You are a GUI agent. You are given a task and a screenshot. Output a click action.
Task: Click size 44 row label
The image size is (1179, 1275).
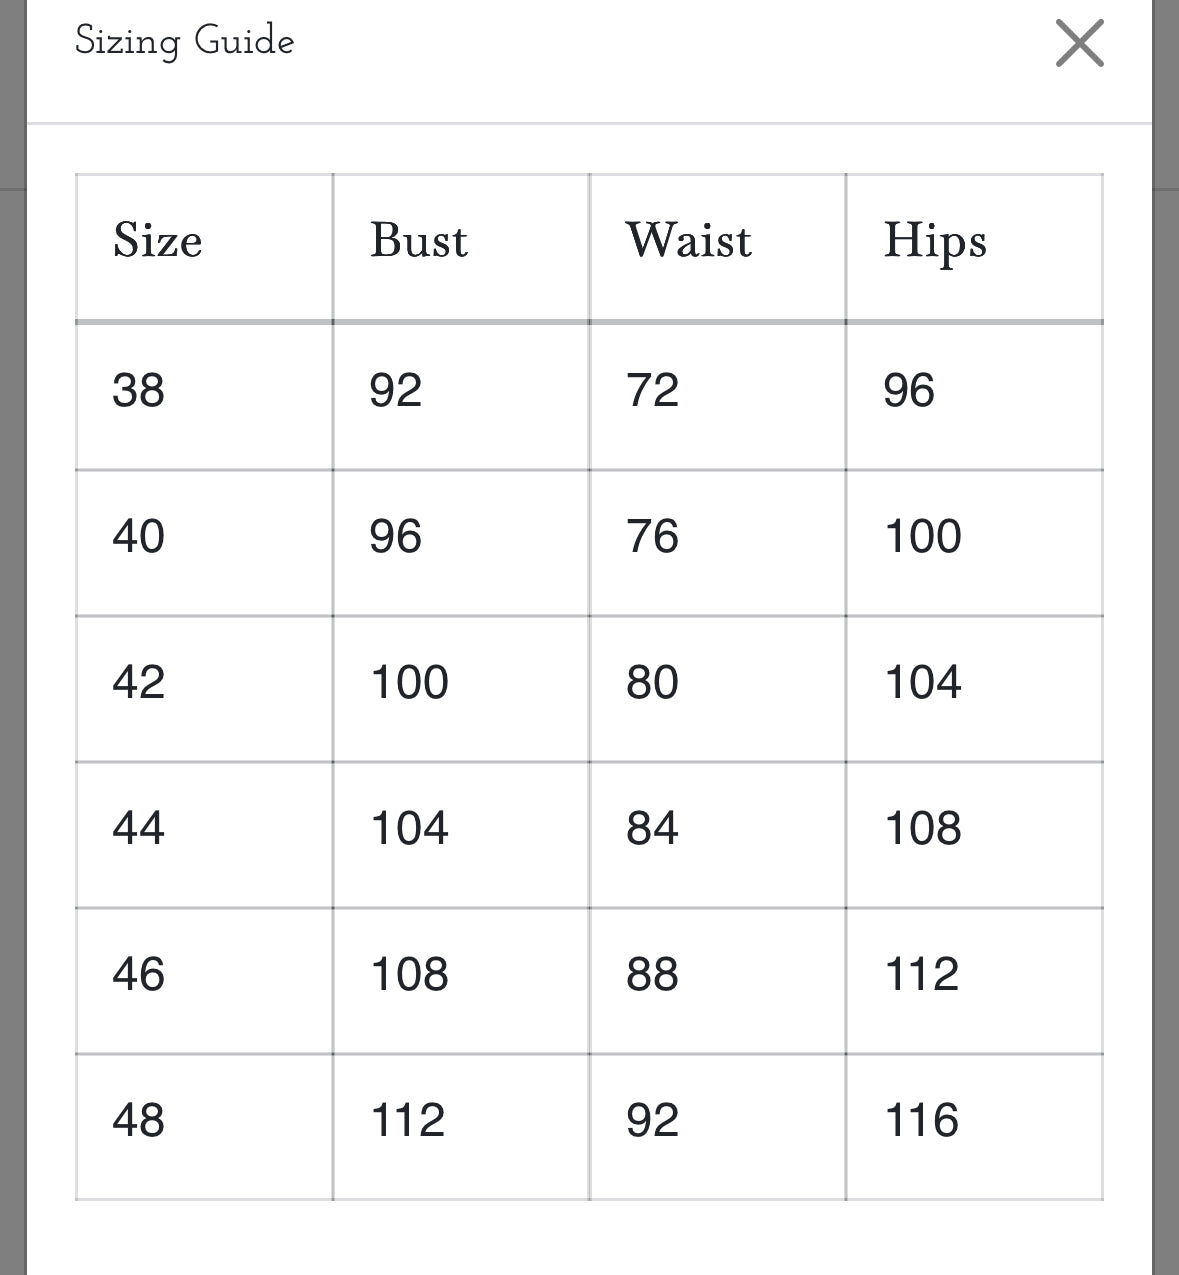(x=139, y=828)
